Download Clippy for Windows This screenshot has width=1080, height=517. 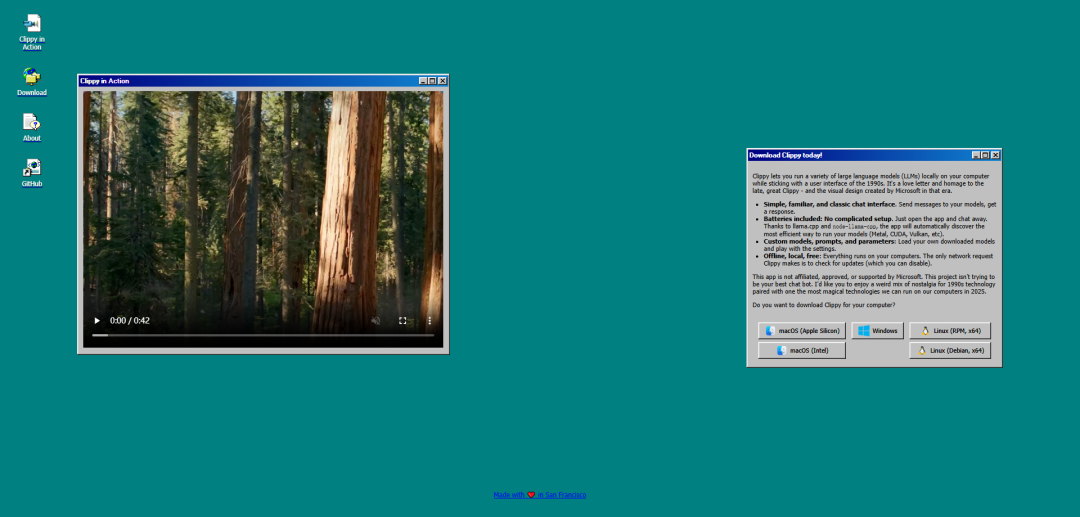point(878,330)
